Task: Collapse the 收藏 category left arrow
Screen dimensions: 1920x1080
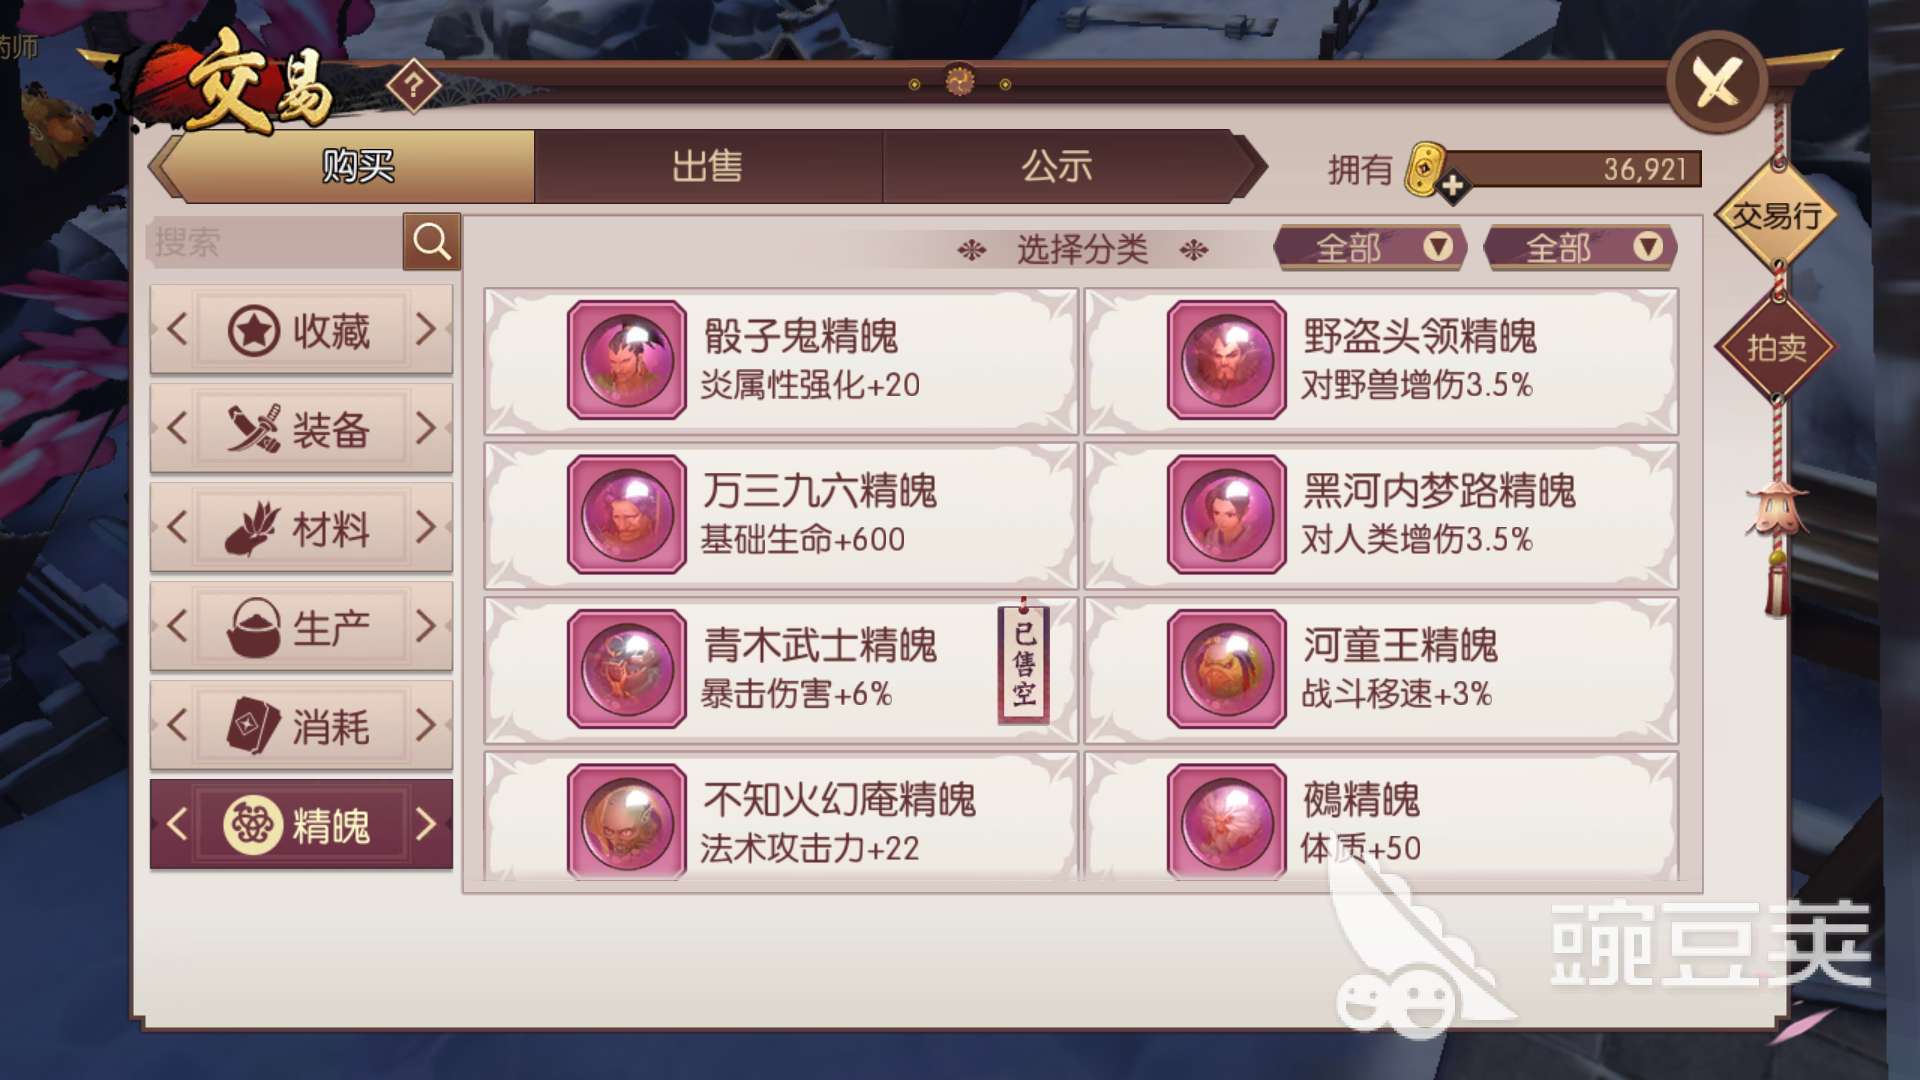Action: (x=177, y=329)
